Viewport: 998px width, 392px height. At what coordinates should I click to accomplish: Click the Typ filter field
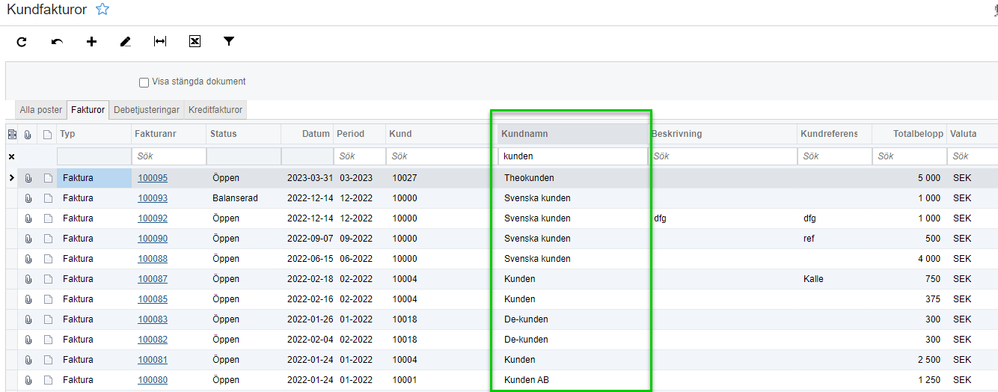[x=93, y=157]
